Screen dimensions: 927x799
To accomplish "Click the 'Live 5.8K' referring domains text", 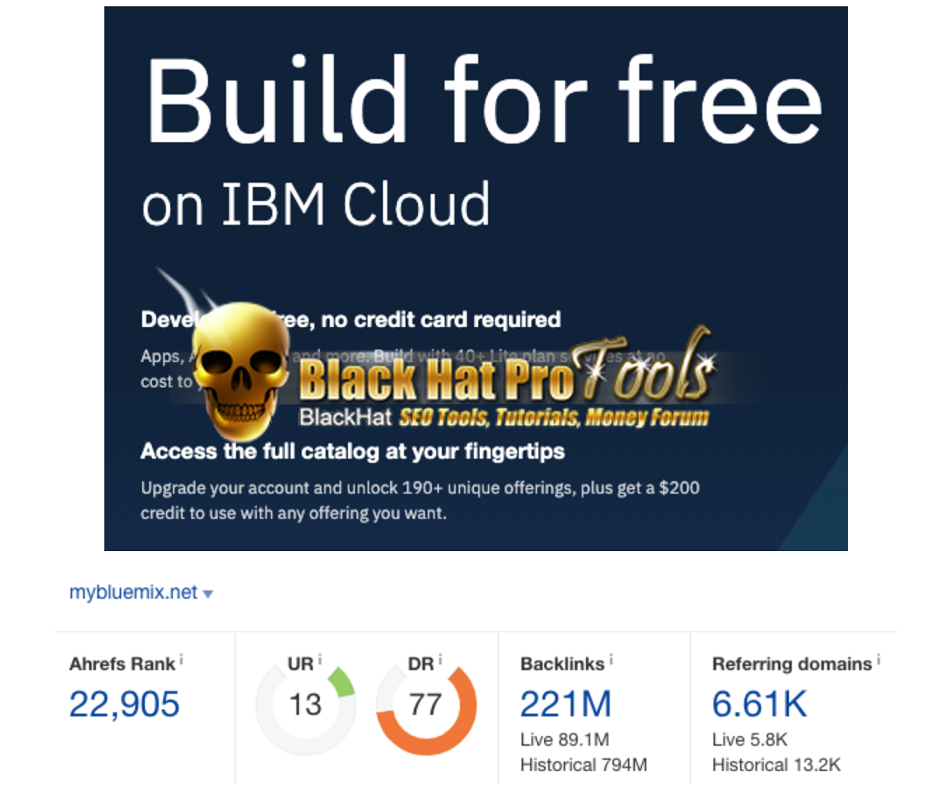I will (x=750, y=739).
